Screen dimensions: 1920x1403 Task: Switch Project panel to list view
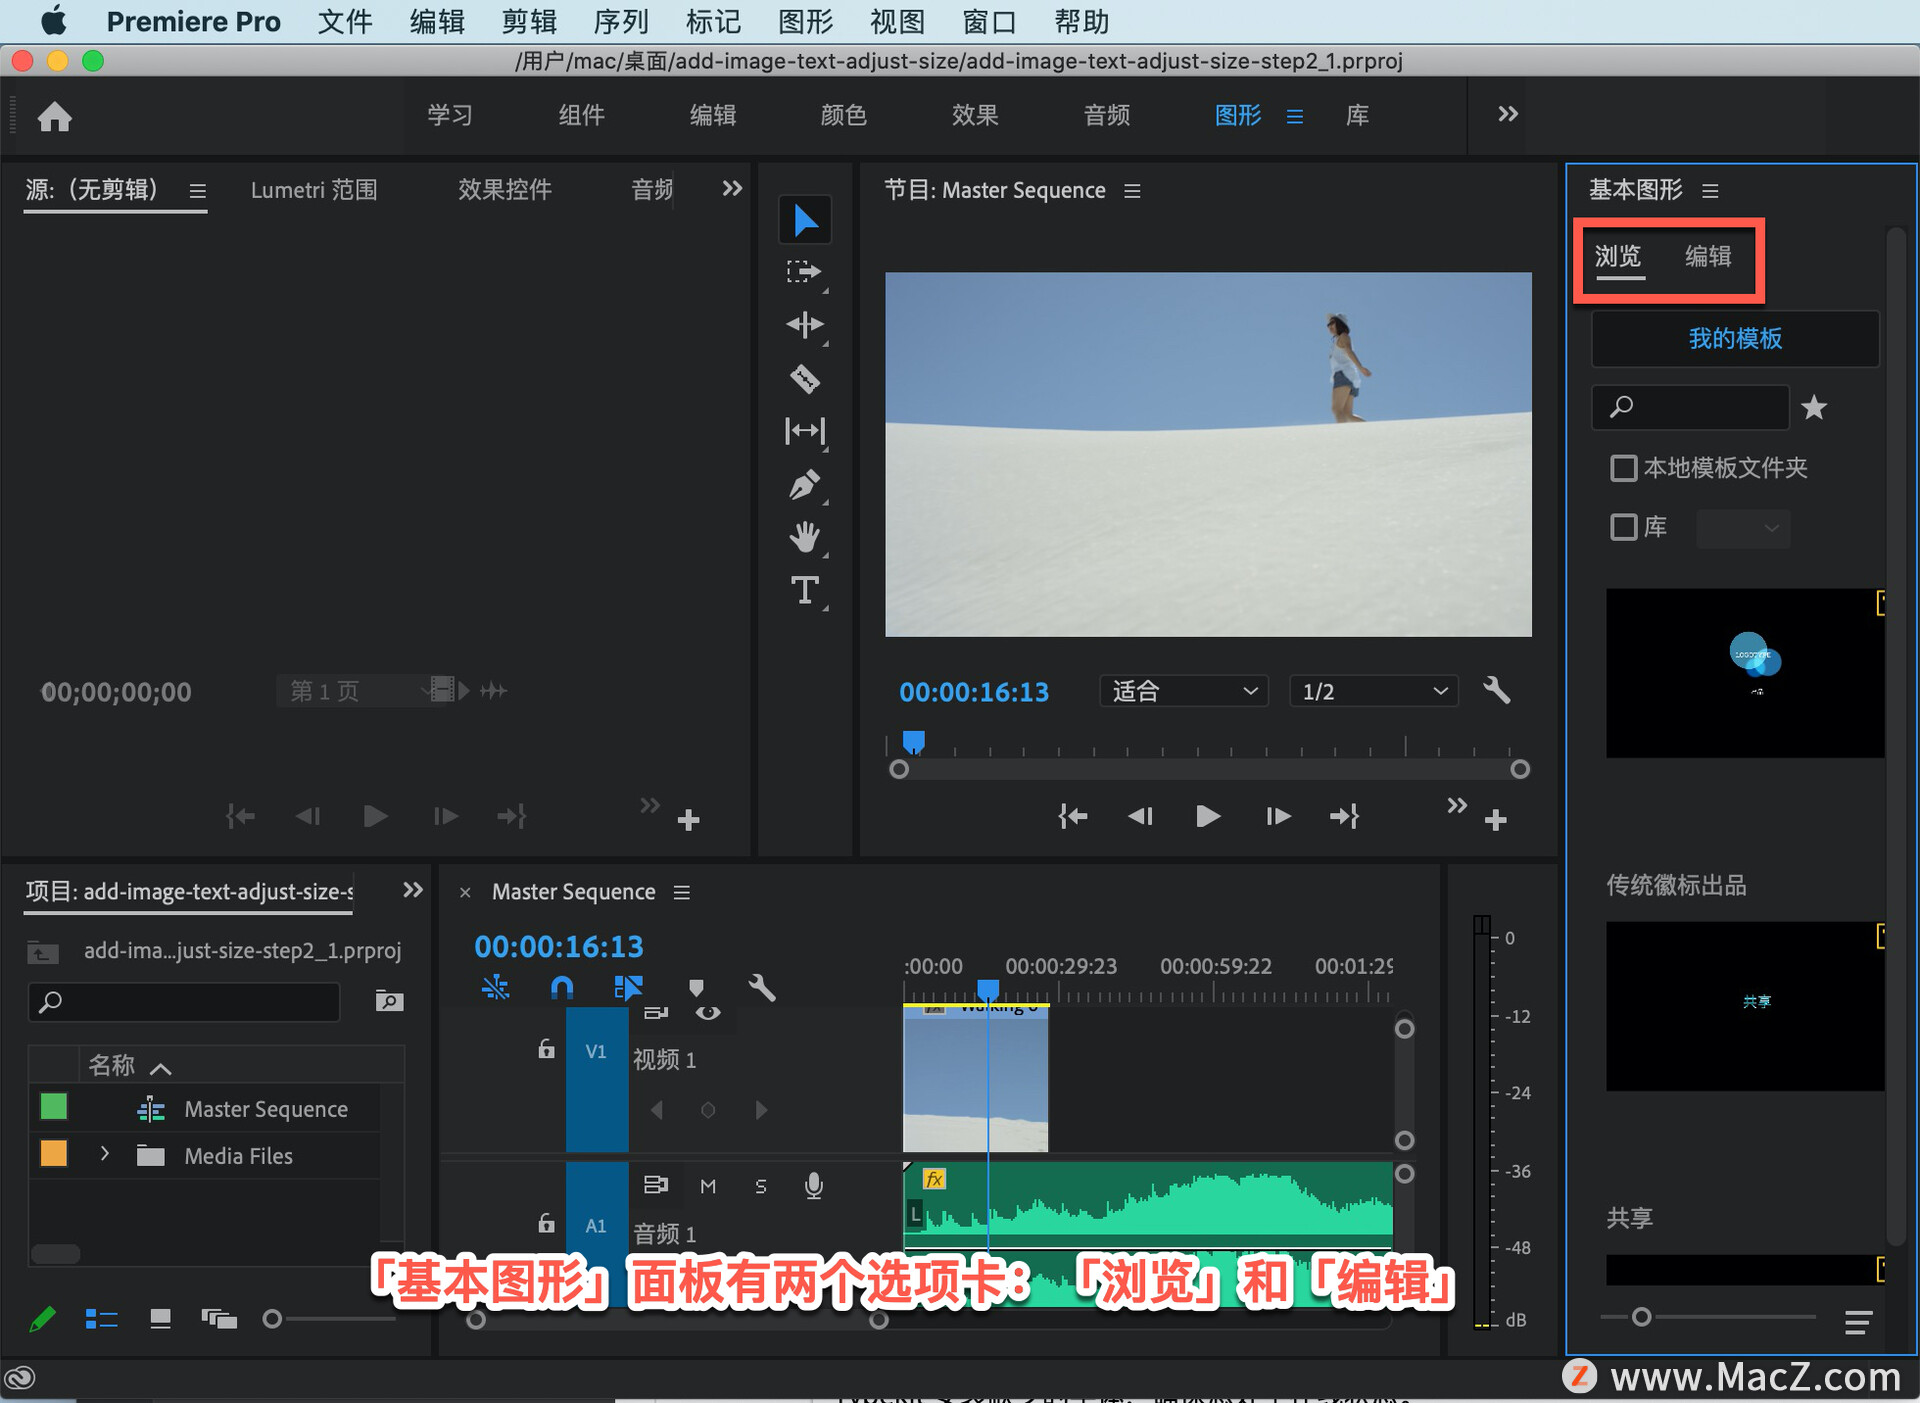101,1319
